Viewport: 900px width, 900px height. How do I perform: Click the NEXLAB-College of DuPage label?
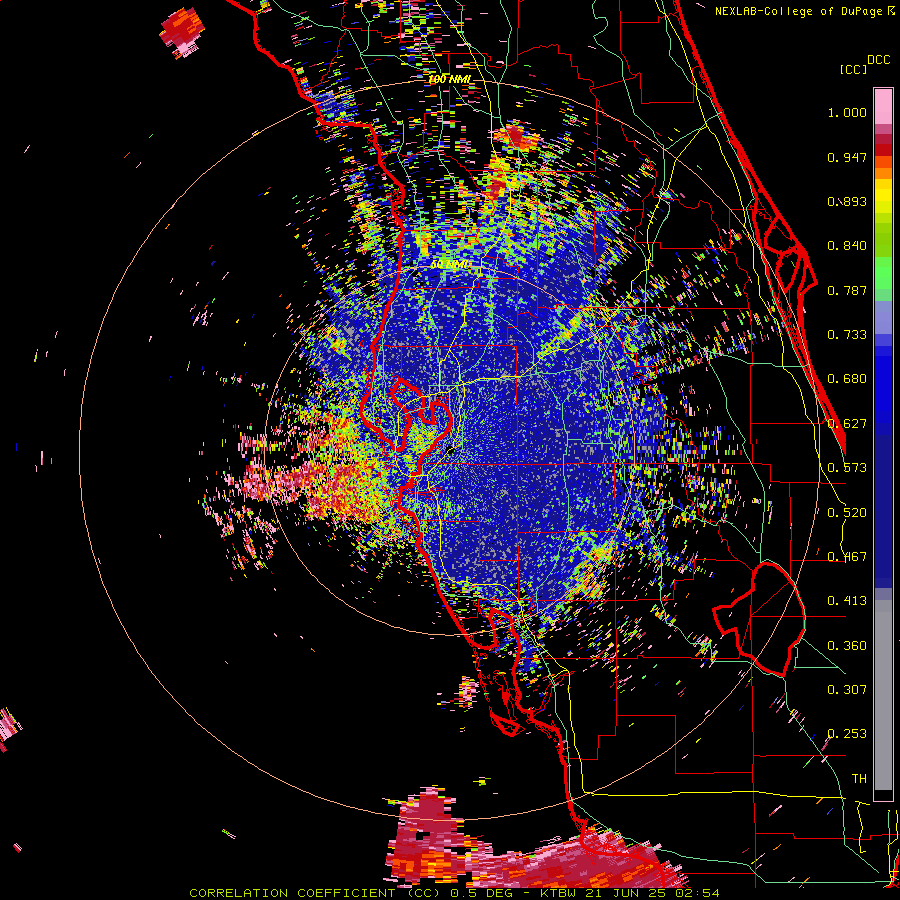pyautogui.click(x=798, y=11)
